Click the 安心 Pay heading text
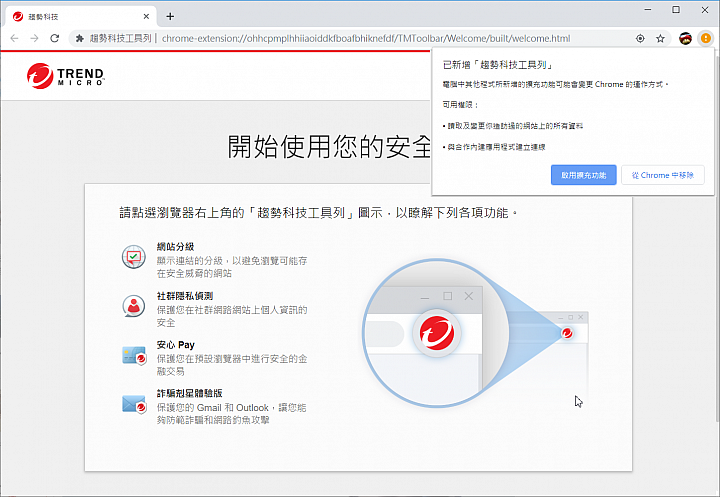The image size is (720, 497). [175, 345]
